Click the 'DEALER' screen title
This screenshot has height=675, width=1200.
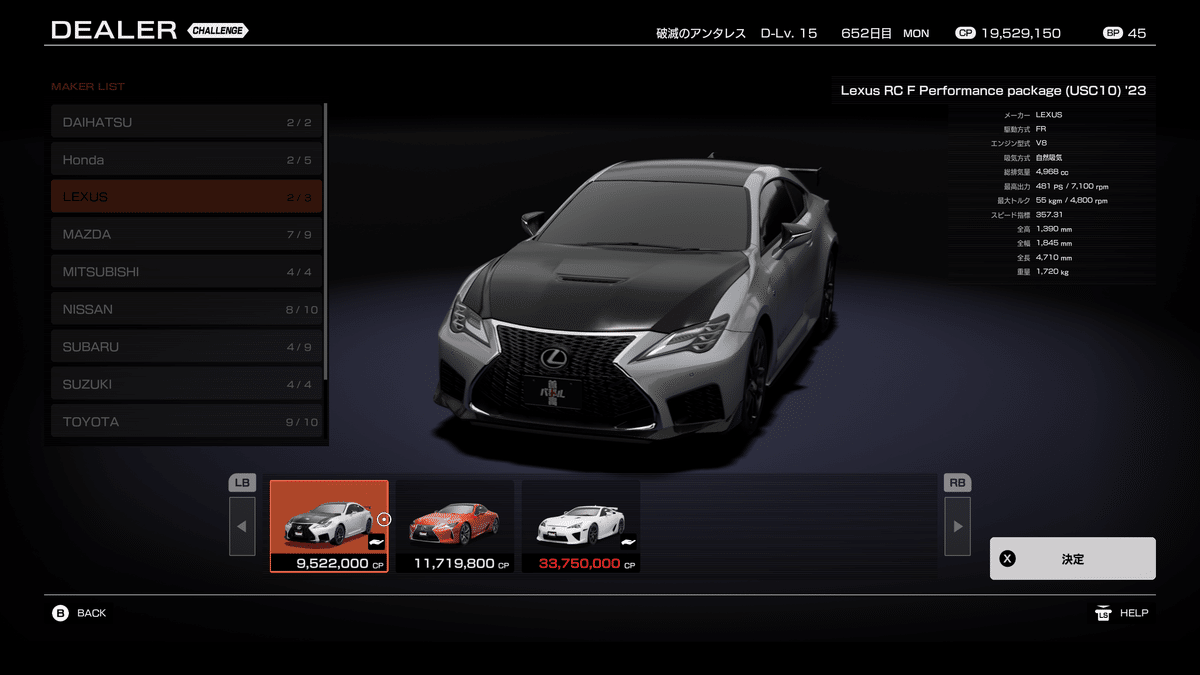(x=114, y=30)
